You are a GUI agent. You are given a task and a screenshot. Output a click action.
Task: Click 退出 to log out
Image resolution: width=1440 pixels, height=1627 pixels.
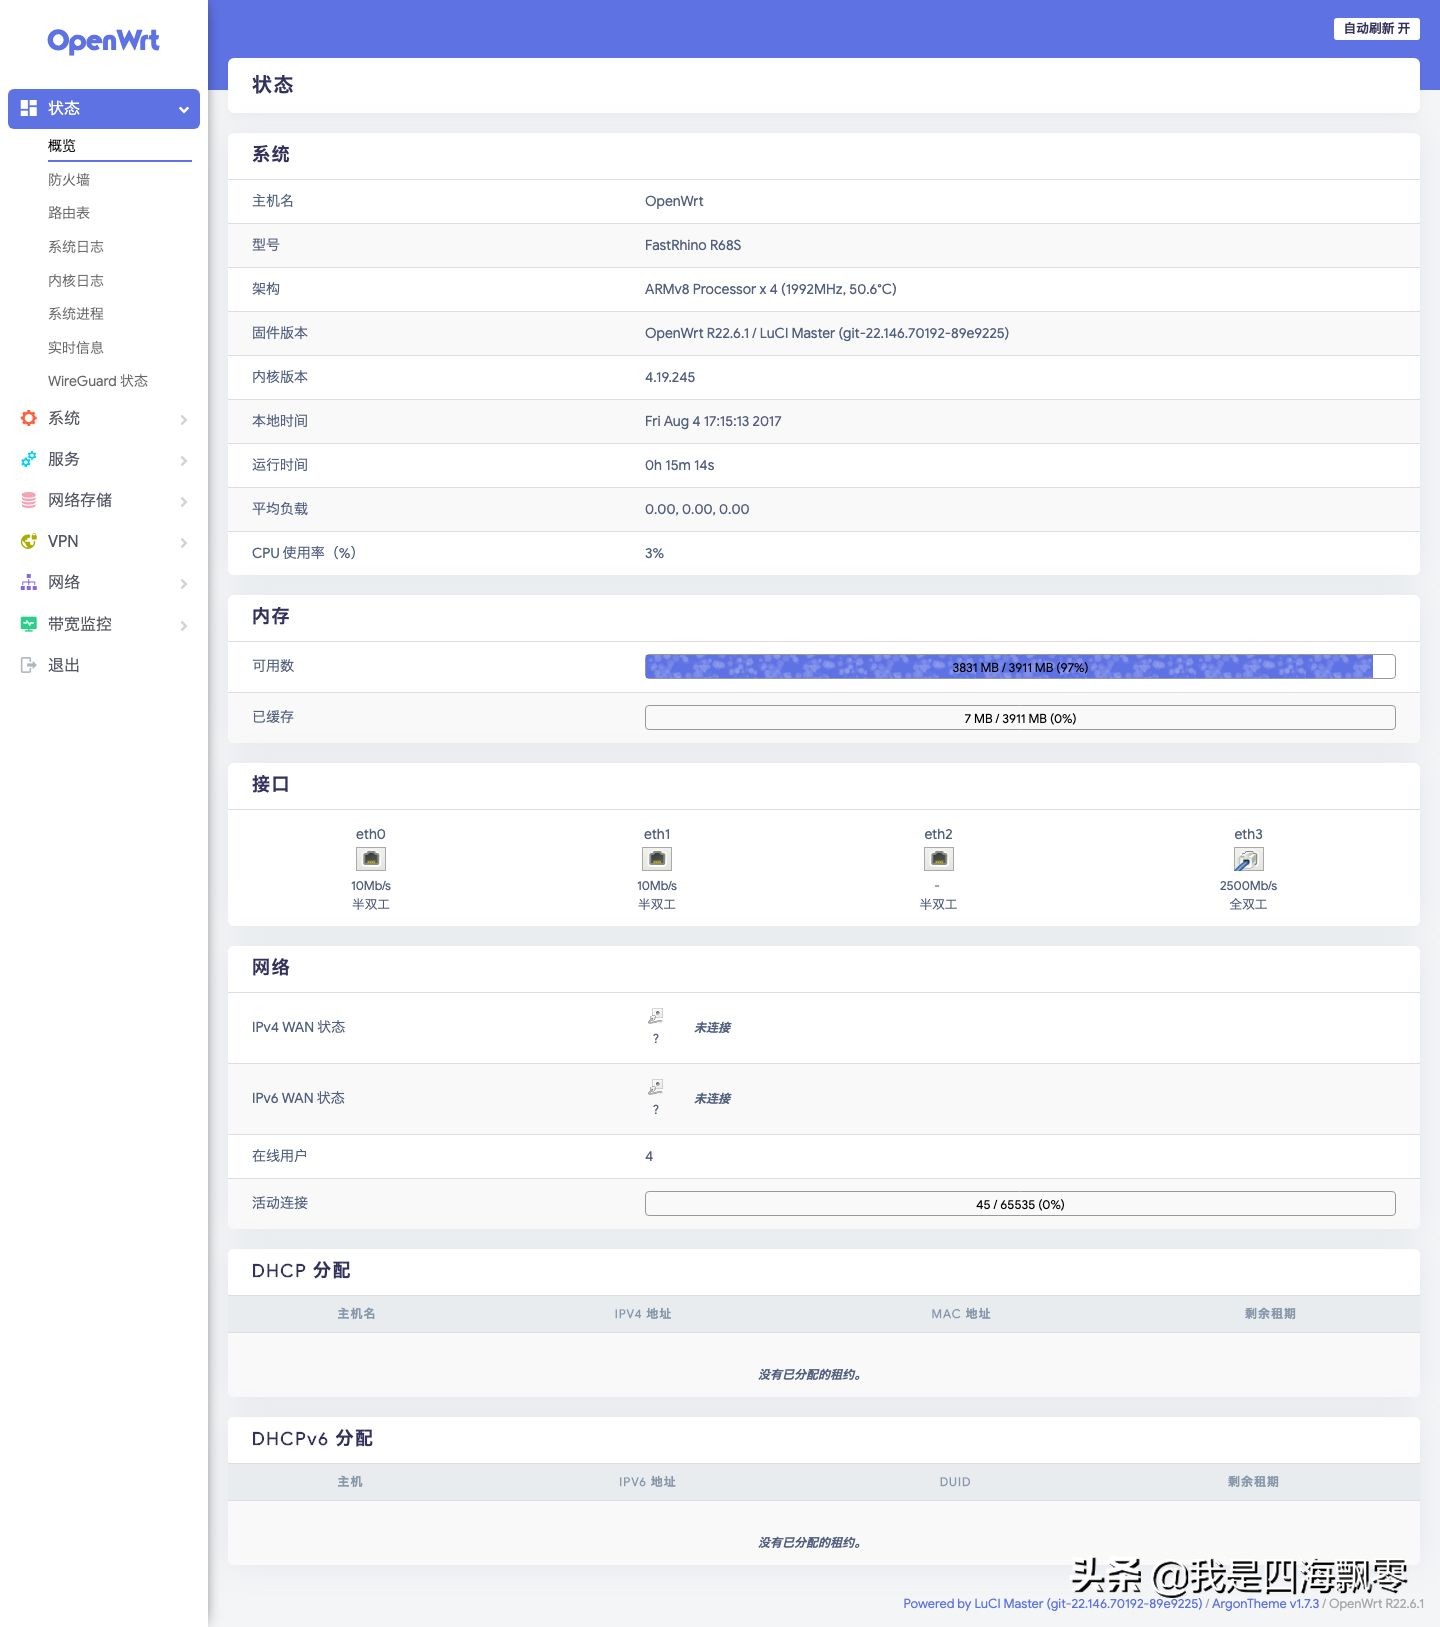pyautogui.click(x=64, y=665)
